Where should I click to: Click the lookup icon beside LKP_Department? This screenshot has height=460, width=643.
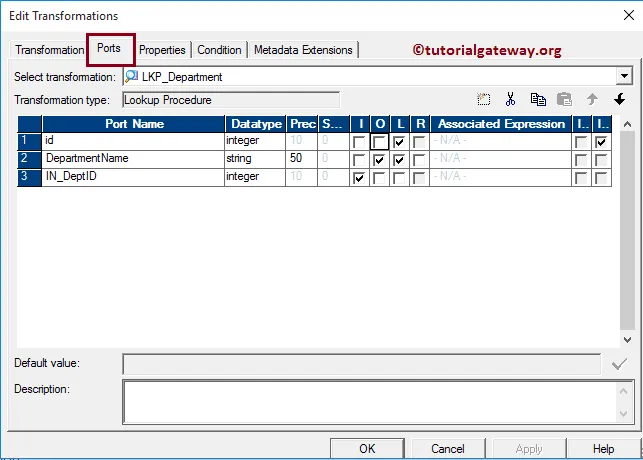[x=131, y=76]
